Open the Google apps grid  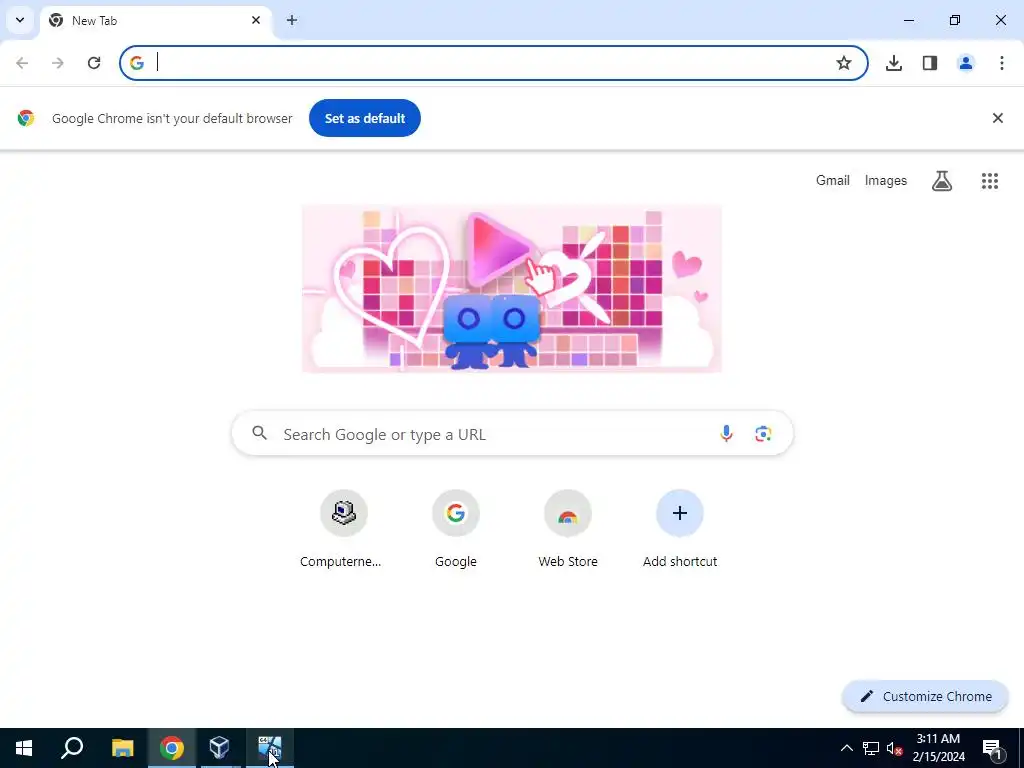(990, 181)
